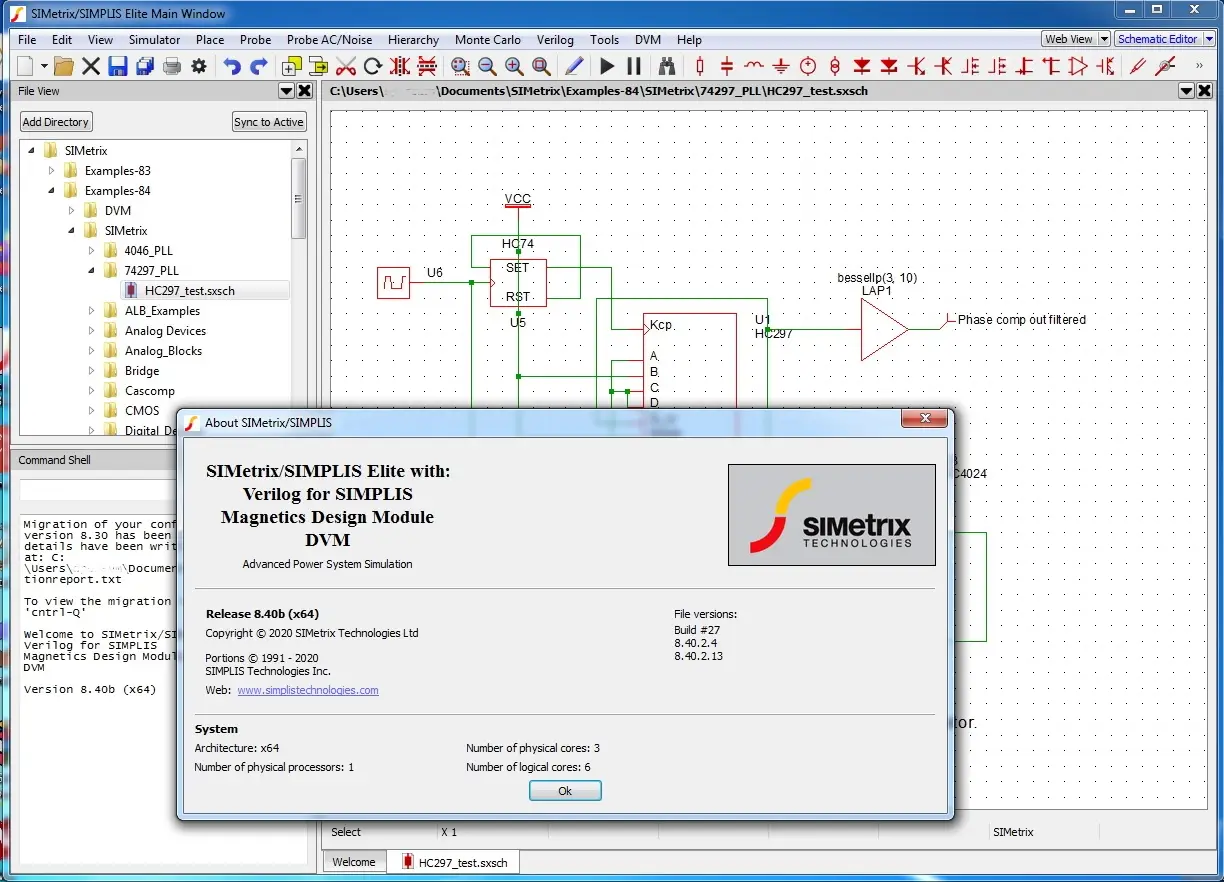
Task: Zoom out with the minus magnifier icon
Action: (x=487, y=66)
